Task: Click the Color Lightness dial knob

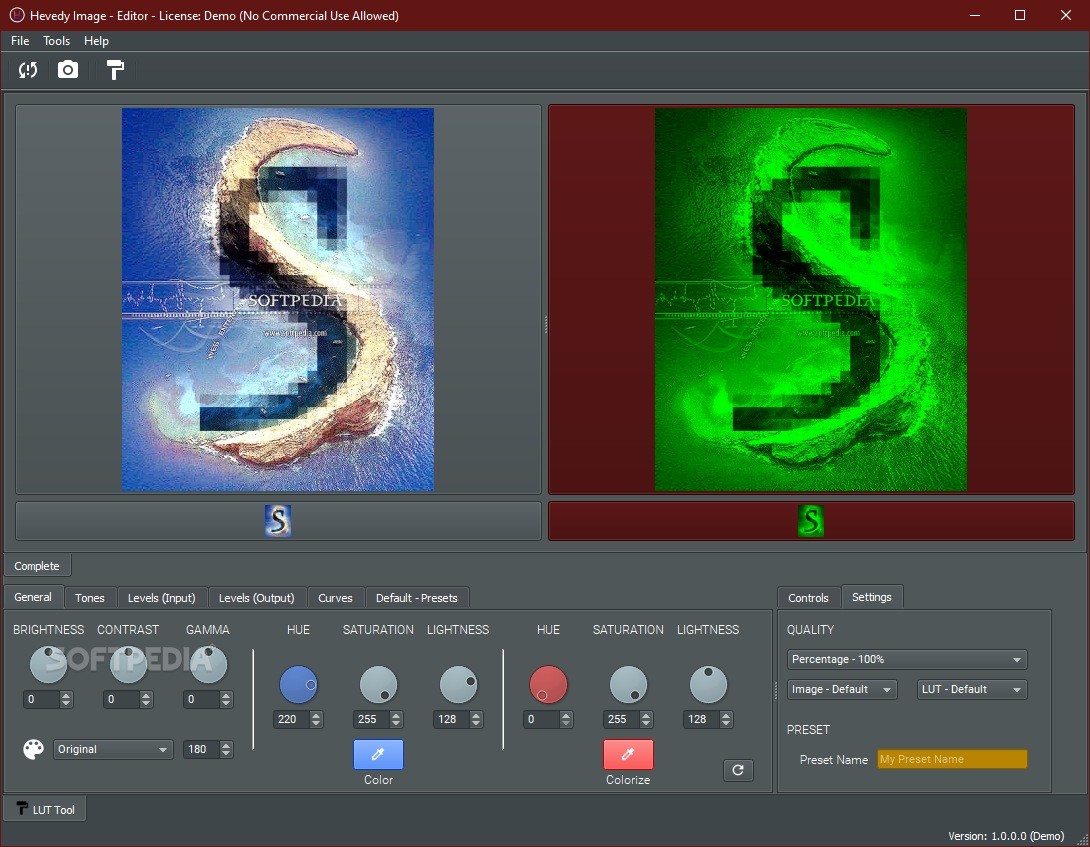Action: pos(458,684)
